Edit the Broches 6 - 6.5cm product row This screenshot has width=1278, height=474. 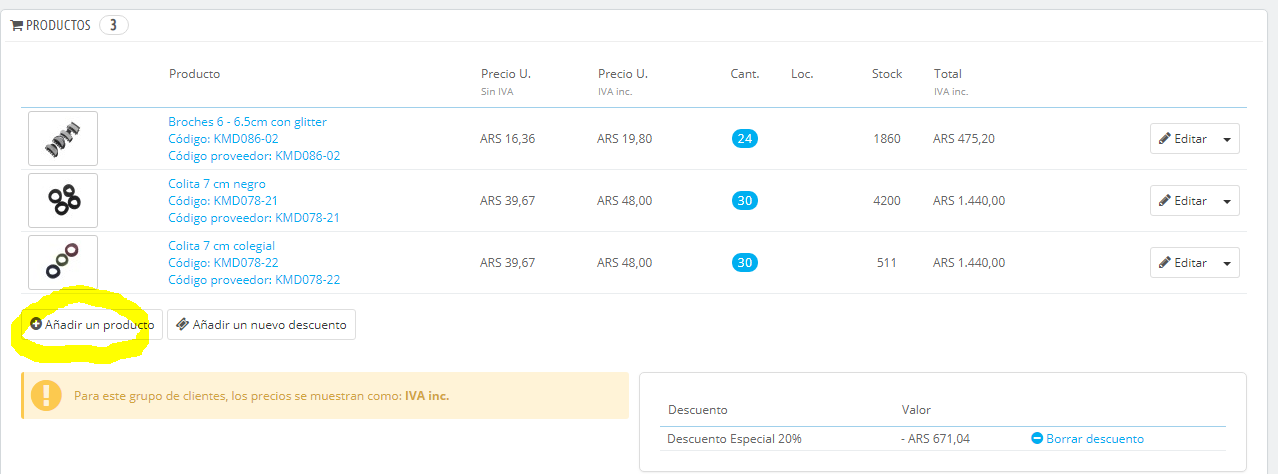[1183, 139]
